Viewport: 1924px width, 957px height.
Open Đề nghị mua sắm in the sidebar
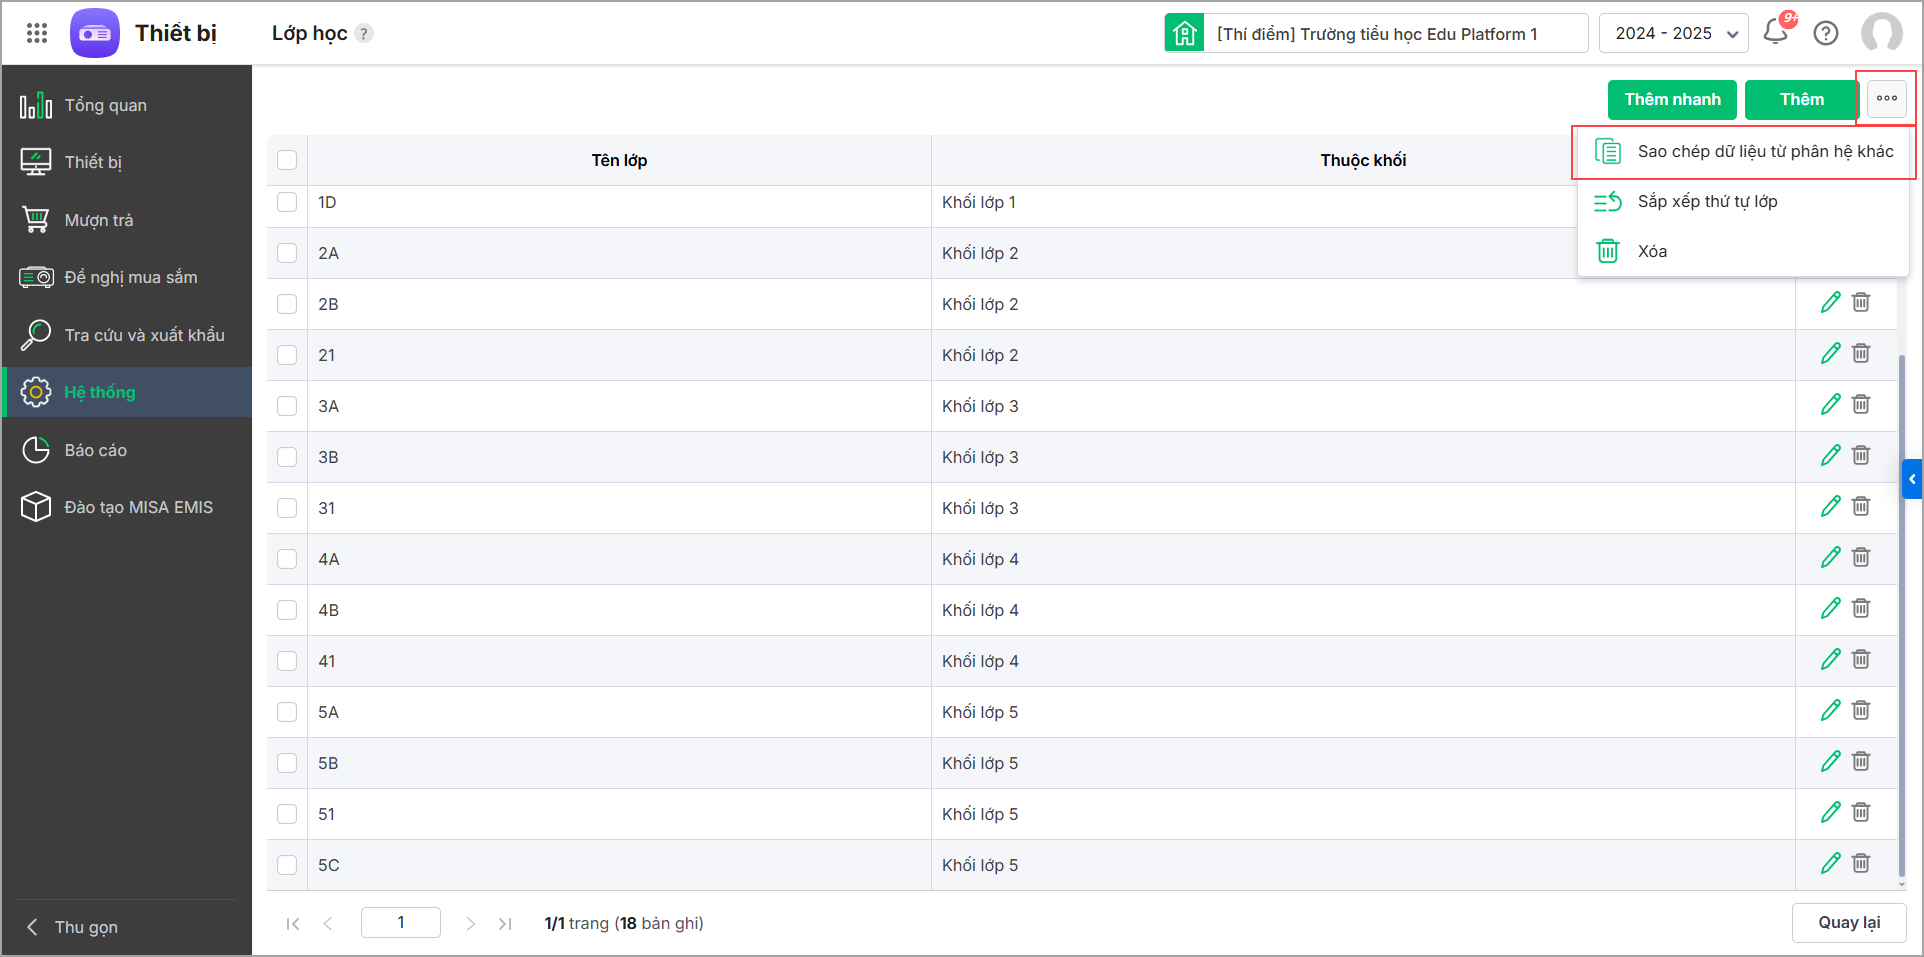pyautogui.click(x=127, y=277)
